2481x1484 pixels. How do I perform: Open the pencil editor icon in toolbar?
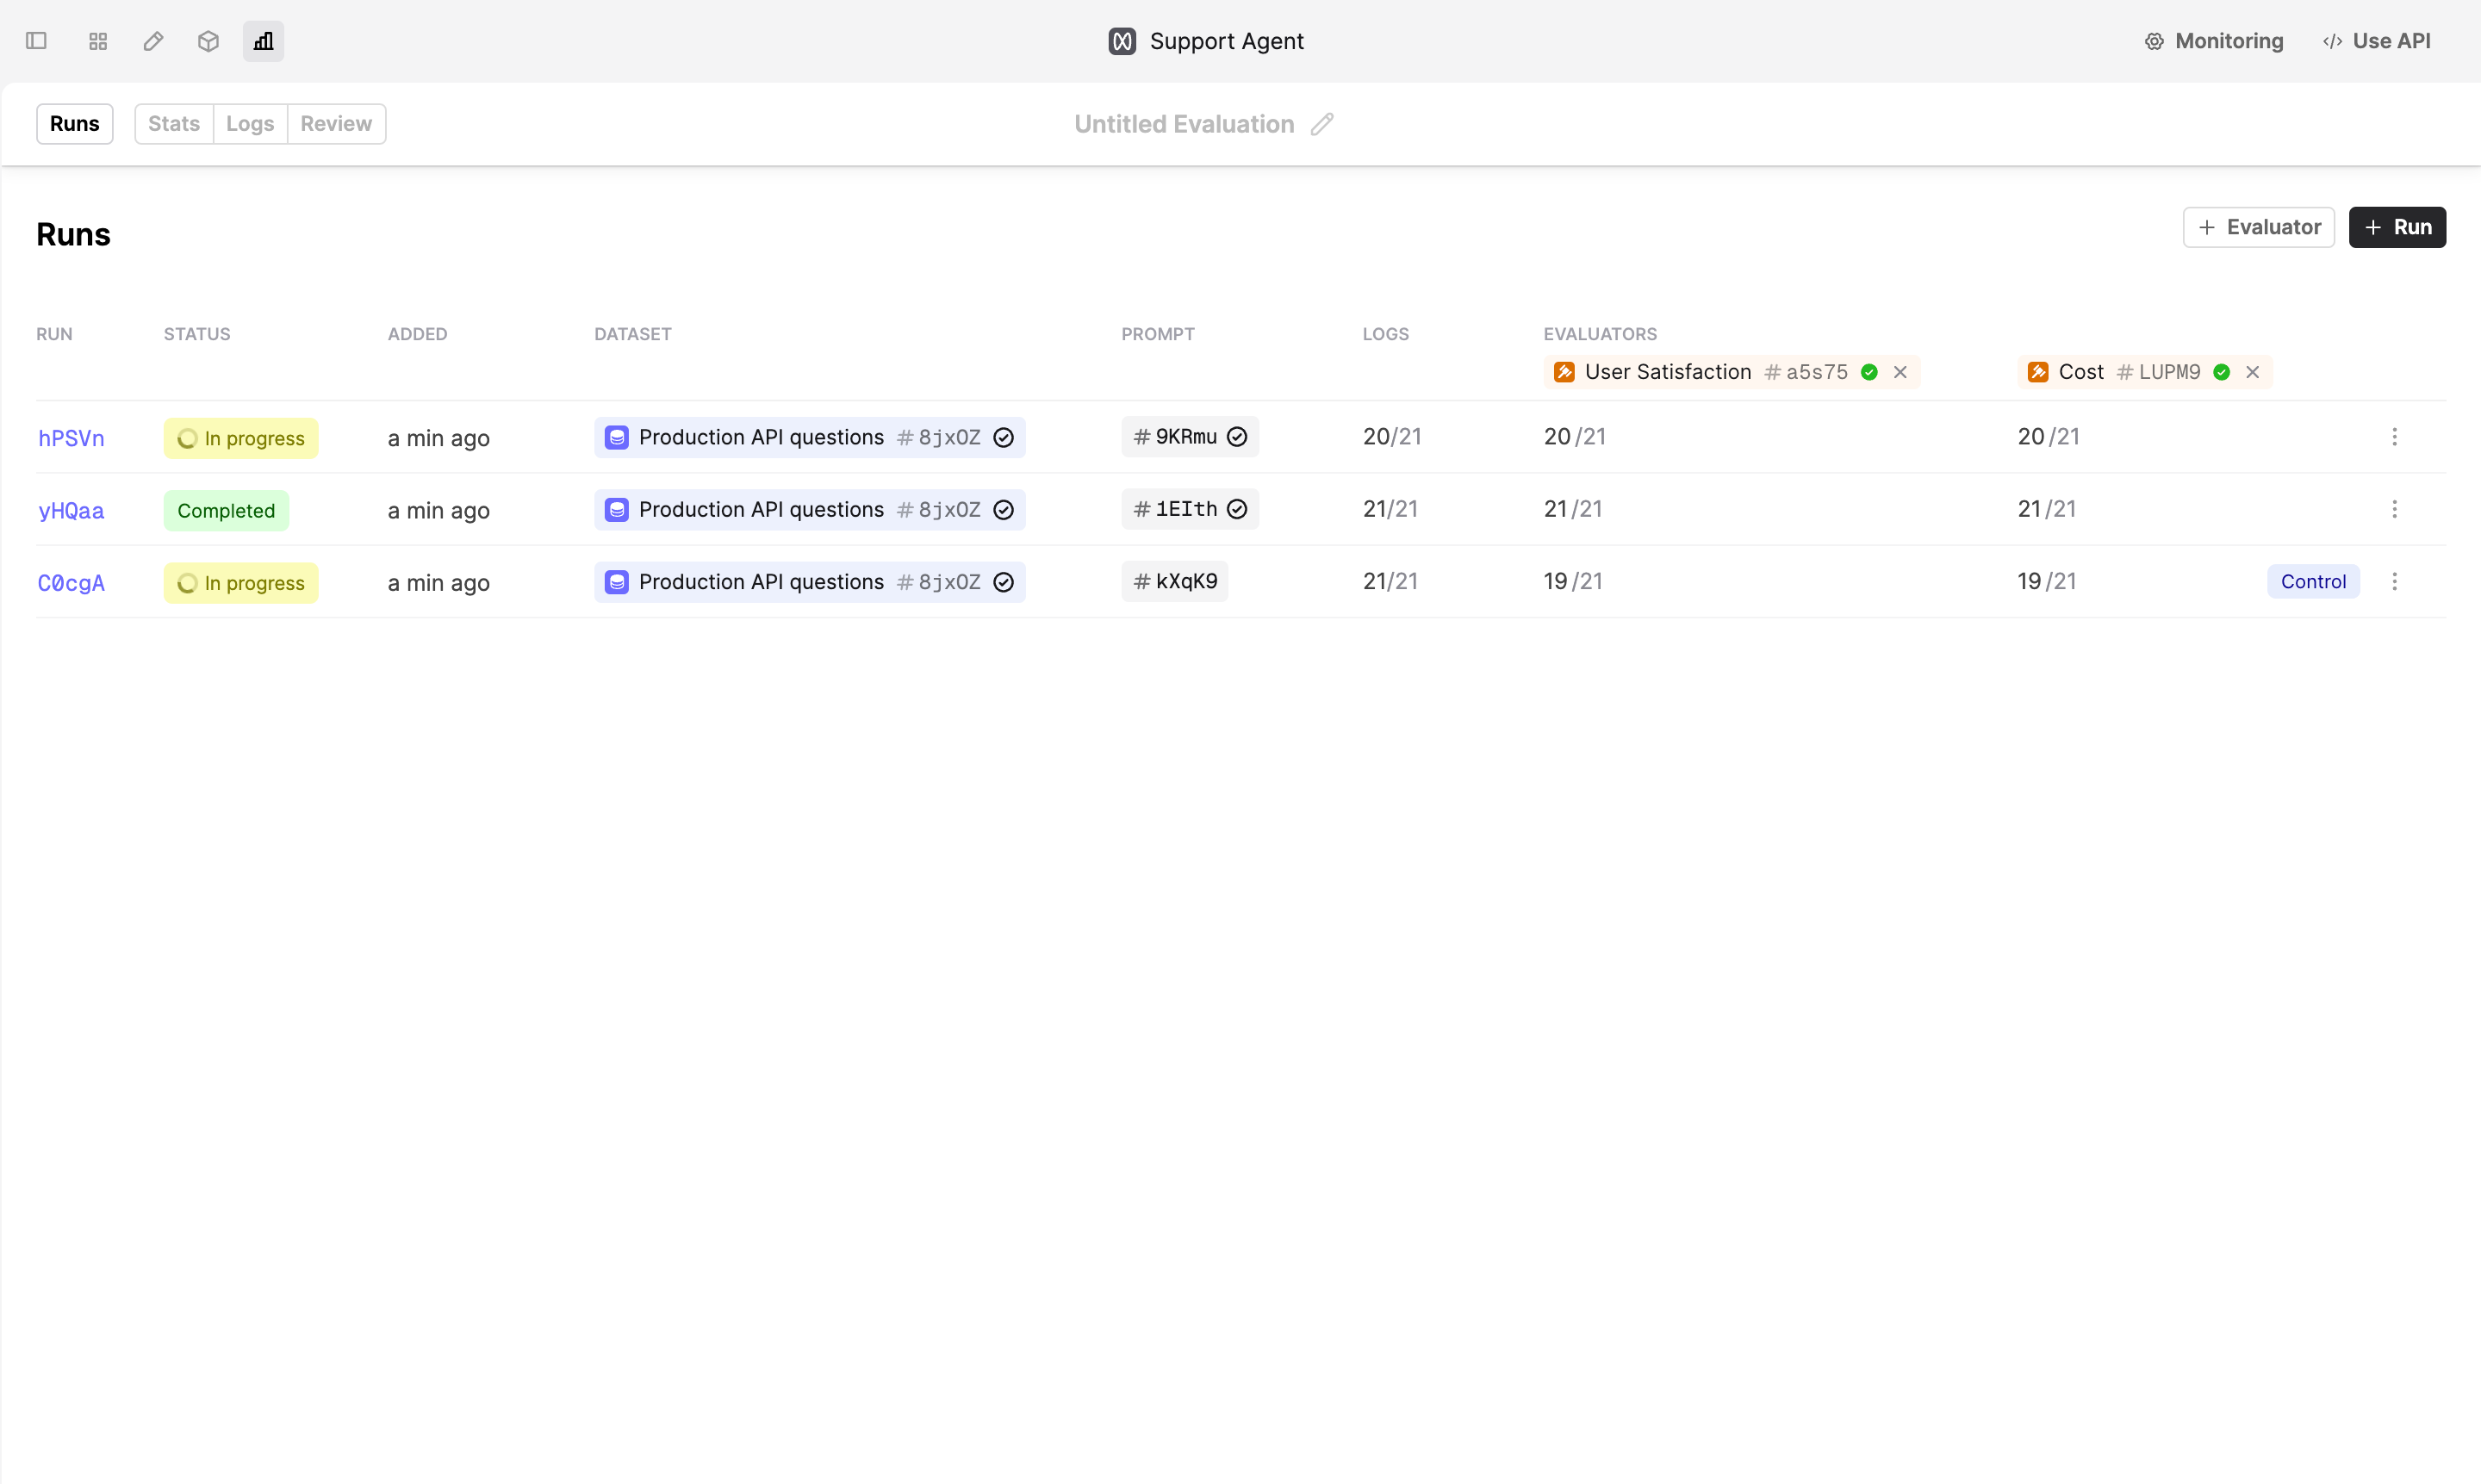pyautogui.click(x=153, y=41)
